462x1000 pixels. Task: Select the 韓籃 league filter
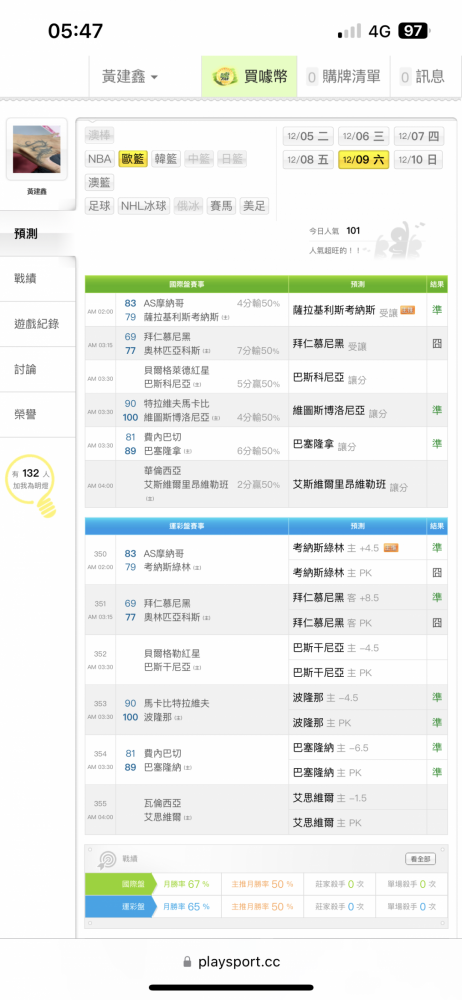tap(166, 159)
